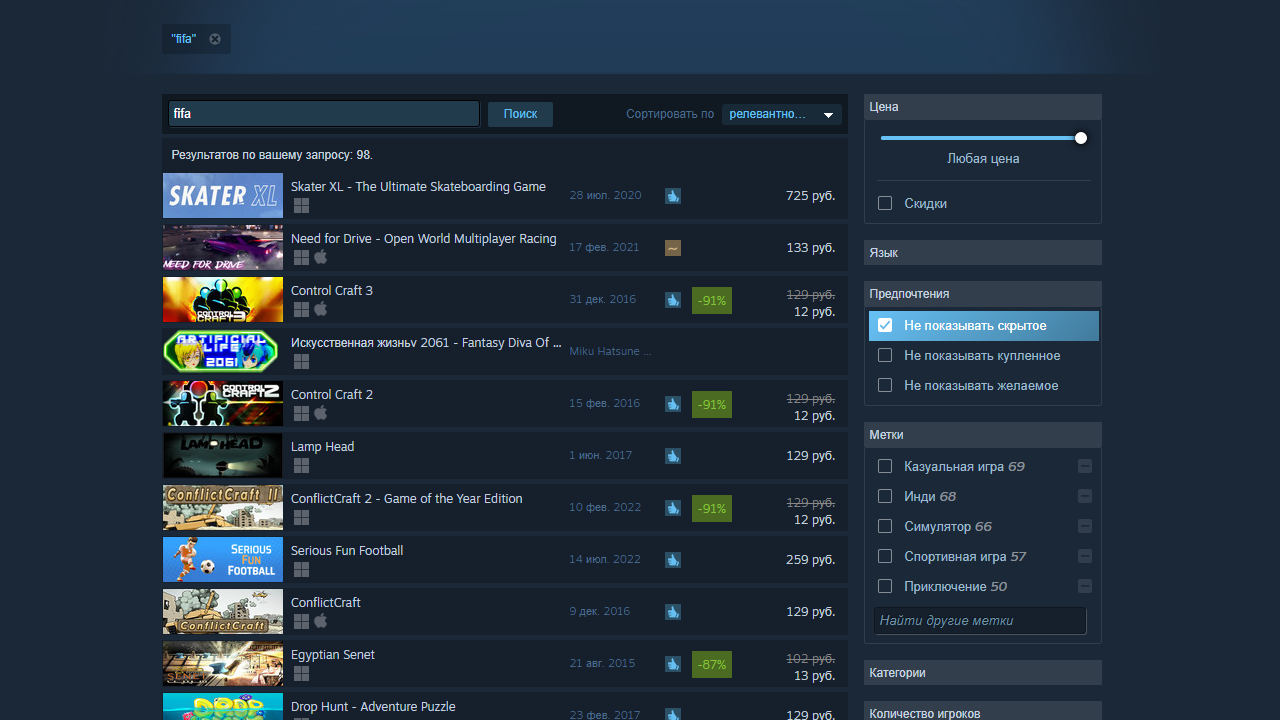Check Не показывать желаемое
1280x720 pixels.
click(885, 385)
